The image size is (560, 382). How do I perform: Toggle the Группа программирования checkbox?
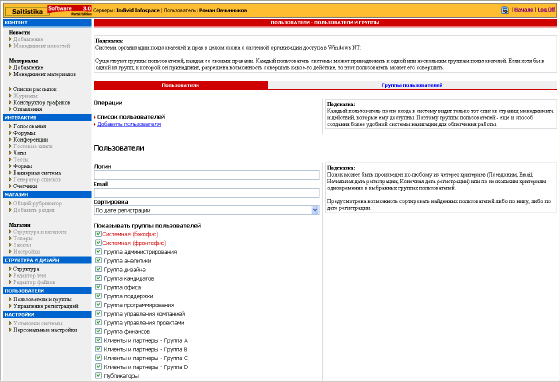coord(98,305)
